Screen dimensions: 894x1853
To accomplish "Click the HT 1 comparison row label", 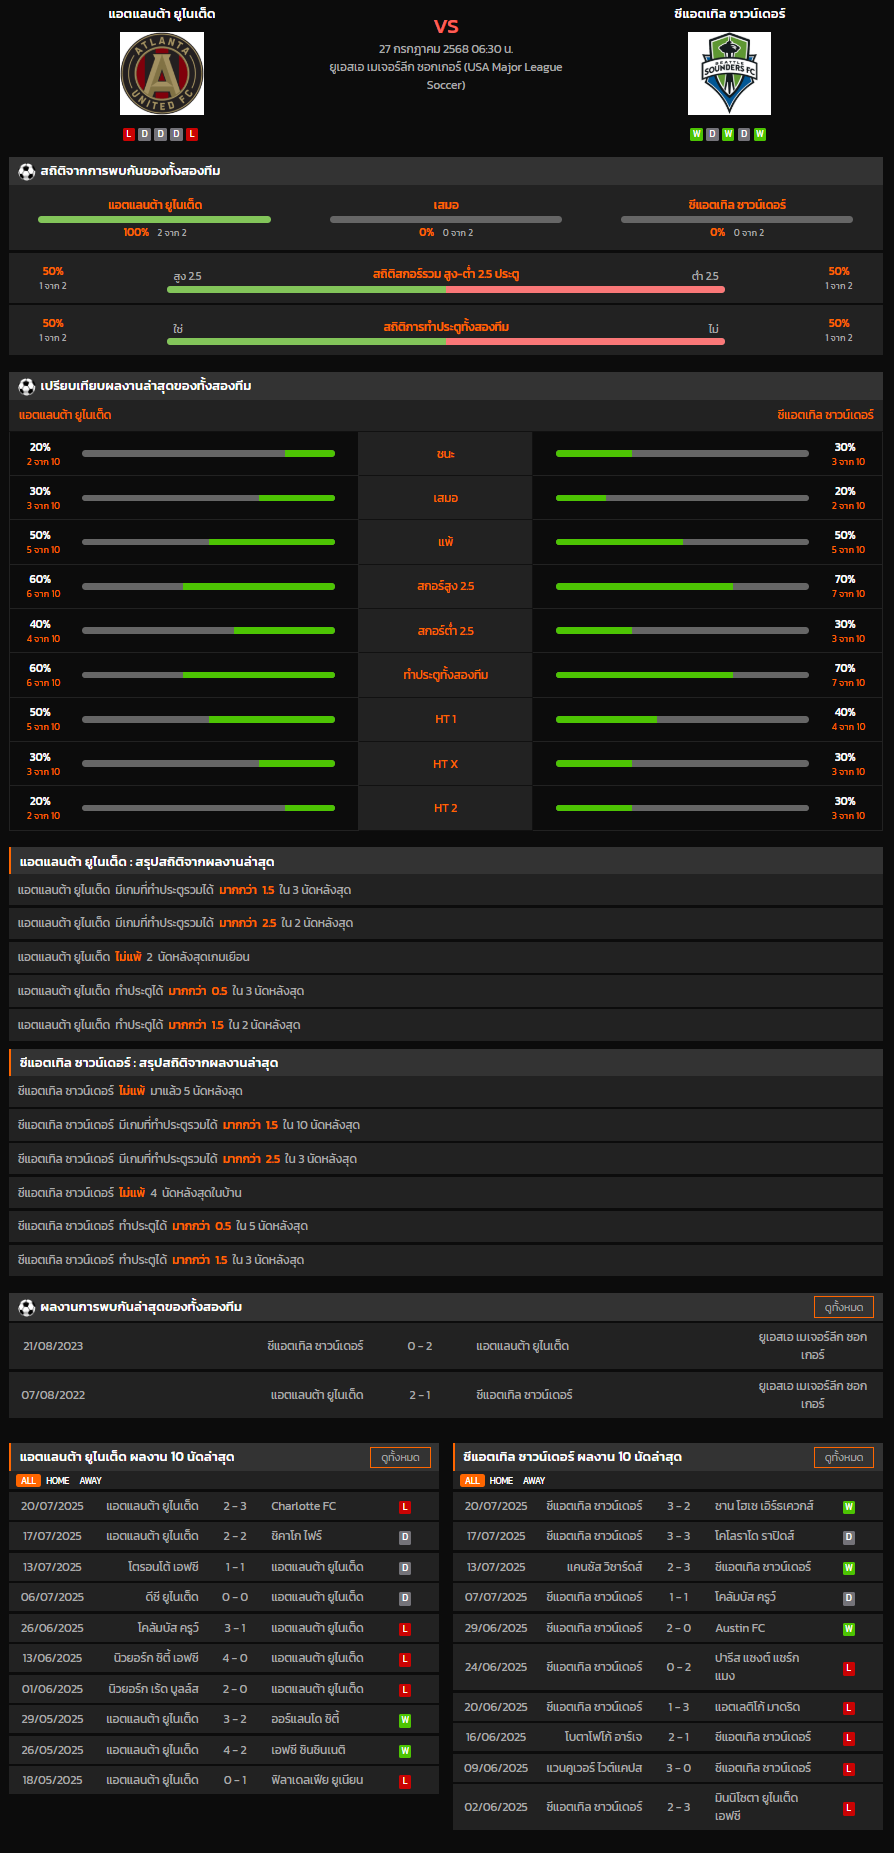I will click(x=446, y=719).
